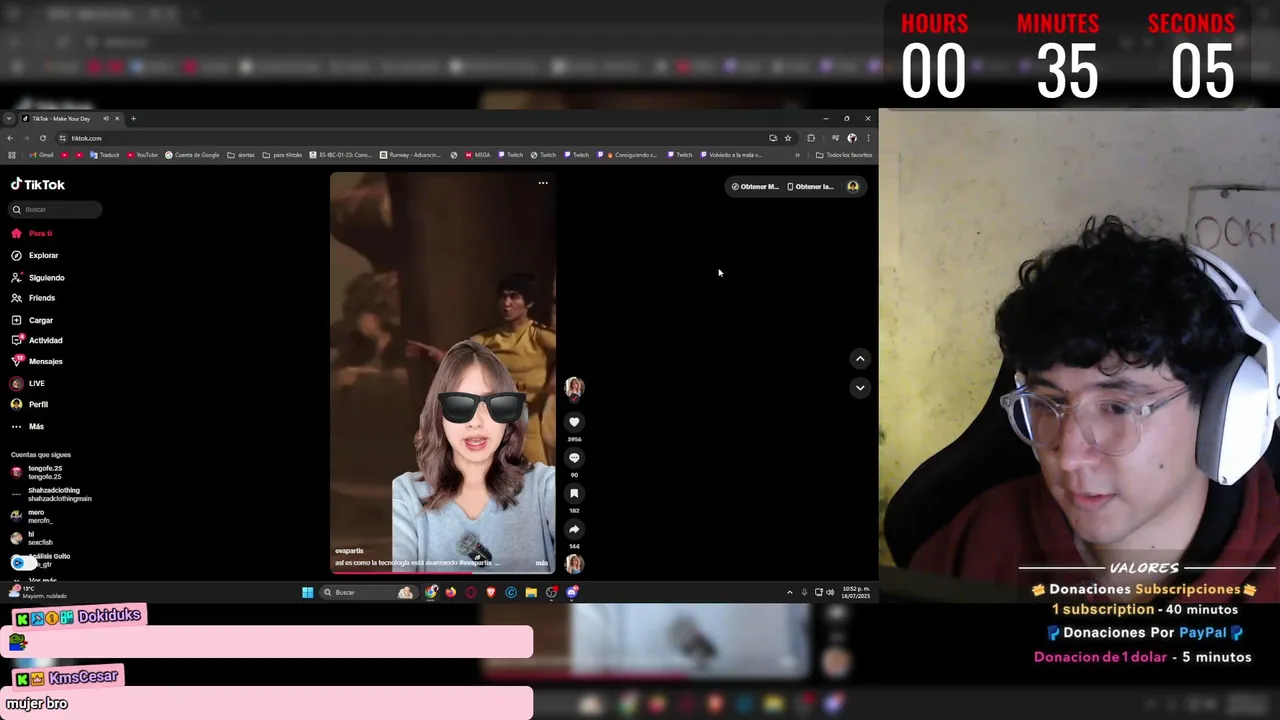This screenshot has height=720, width=1280.
Task: Click the evapartis username on the video
Action: pyautogui.click(x=349, y=551)
